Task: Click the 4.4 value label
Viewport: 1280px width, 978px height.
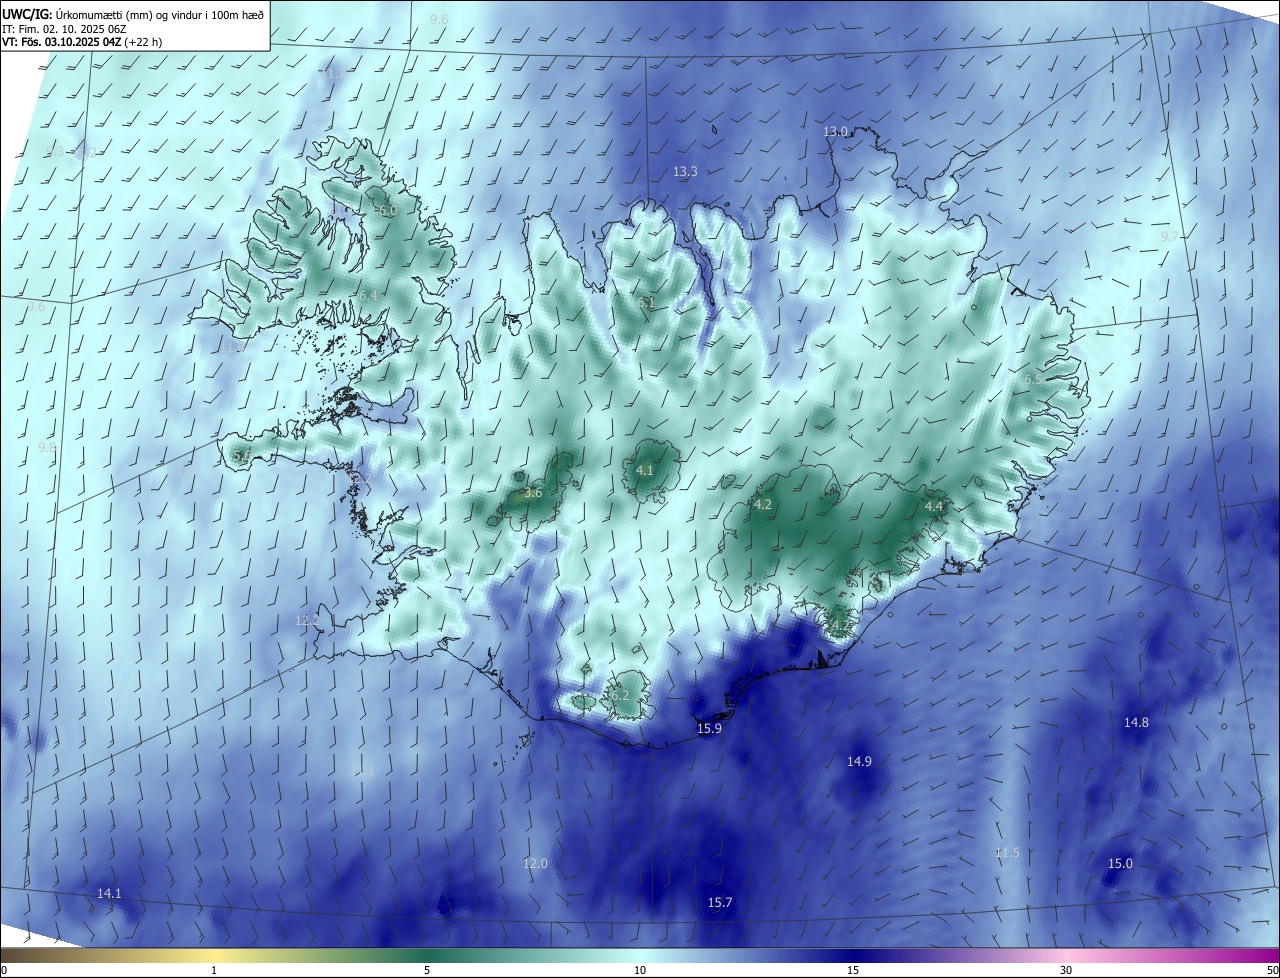Action: (x=934, y=507)
